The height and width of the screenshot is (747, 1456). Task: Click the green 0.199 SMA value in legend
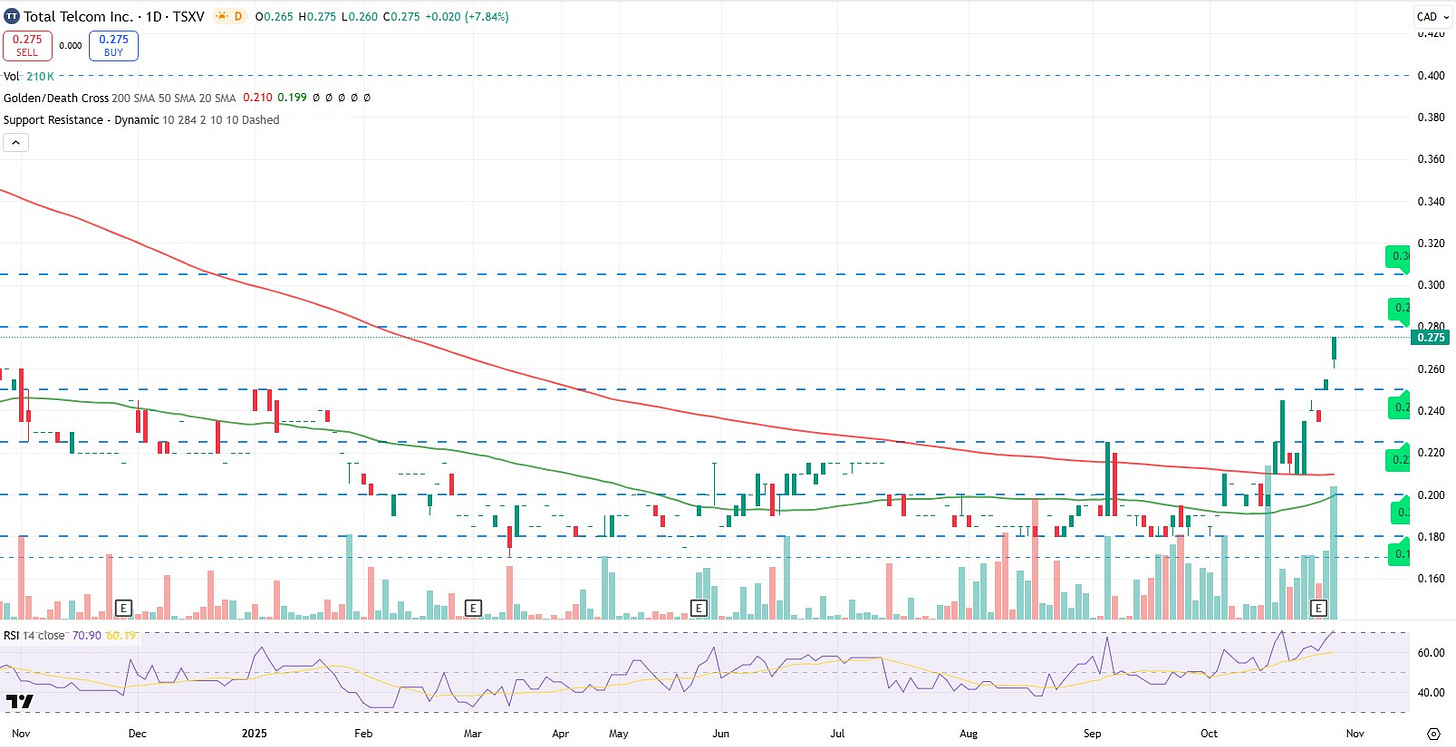pyautogui.click(x=291, y=98)
